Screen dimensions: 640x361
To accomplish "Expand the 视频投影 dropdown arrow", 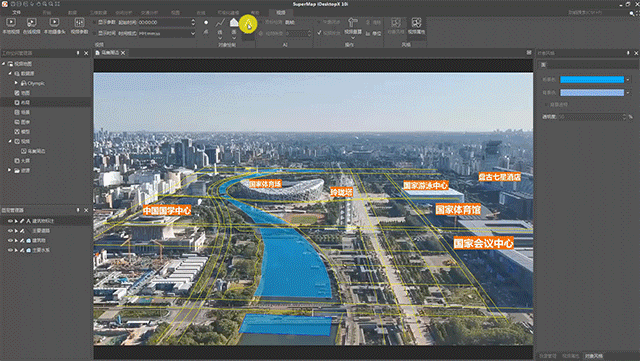I will pyautogui.click(x=353, y=38).
